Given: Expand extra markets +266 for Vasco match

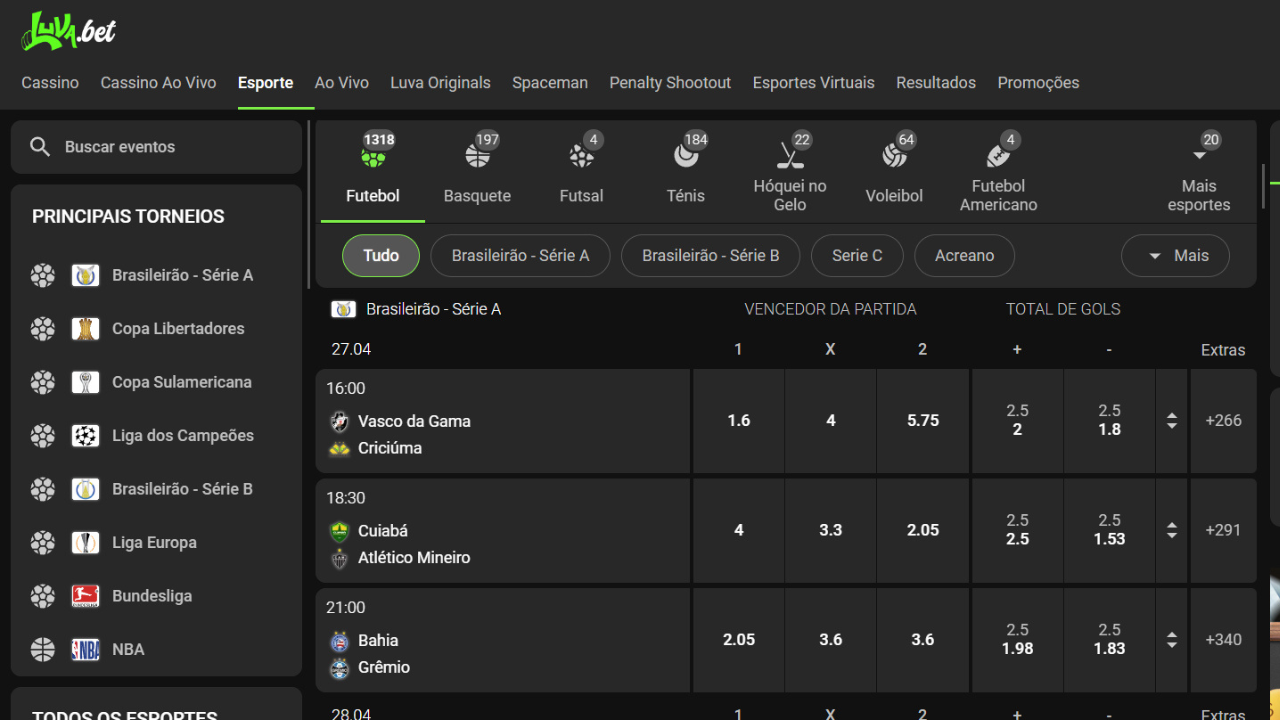Looking at the screenshot, I should (1224, 421).
